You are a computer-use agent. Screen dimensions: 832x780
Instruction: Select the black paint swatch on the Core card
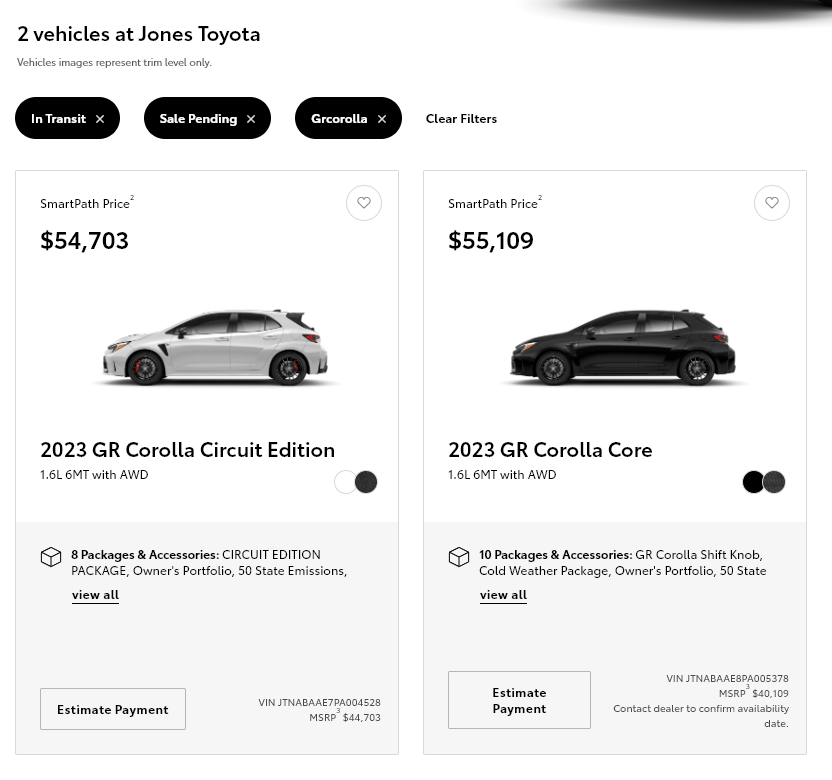pyautogui.click(x=753, y=482)
